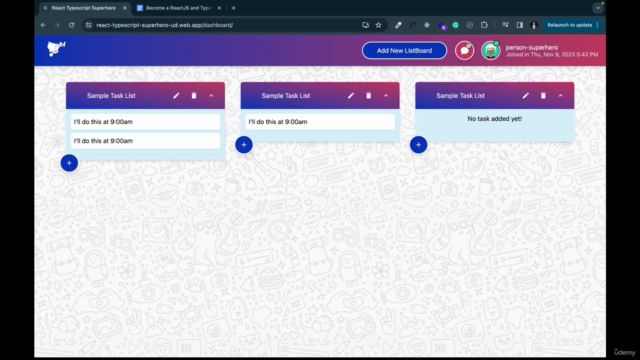Open the font identifier extension icon

pos(413,25)
